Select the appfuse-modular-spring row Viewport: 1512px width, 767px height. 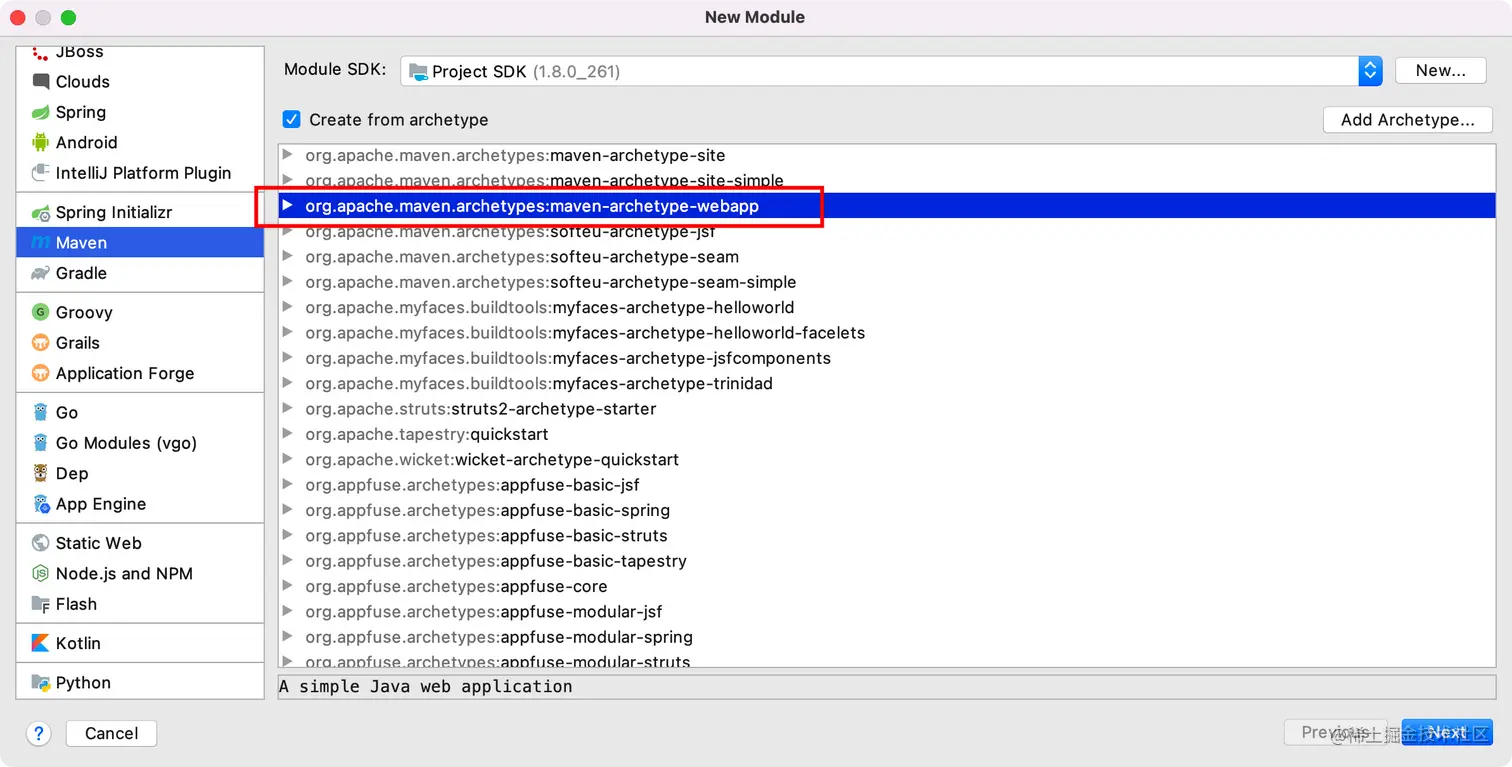coord(887,637)
